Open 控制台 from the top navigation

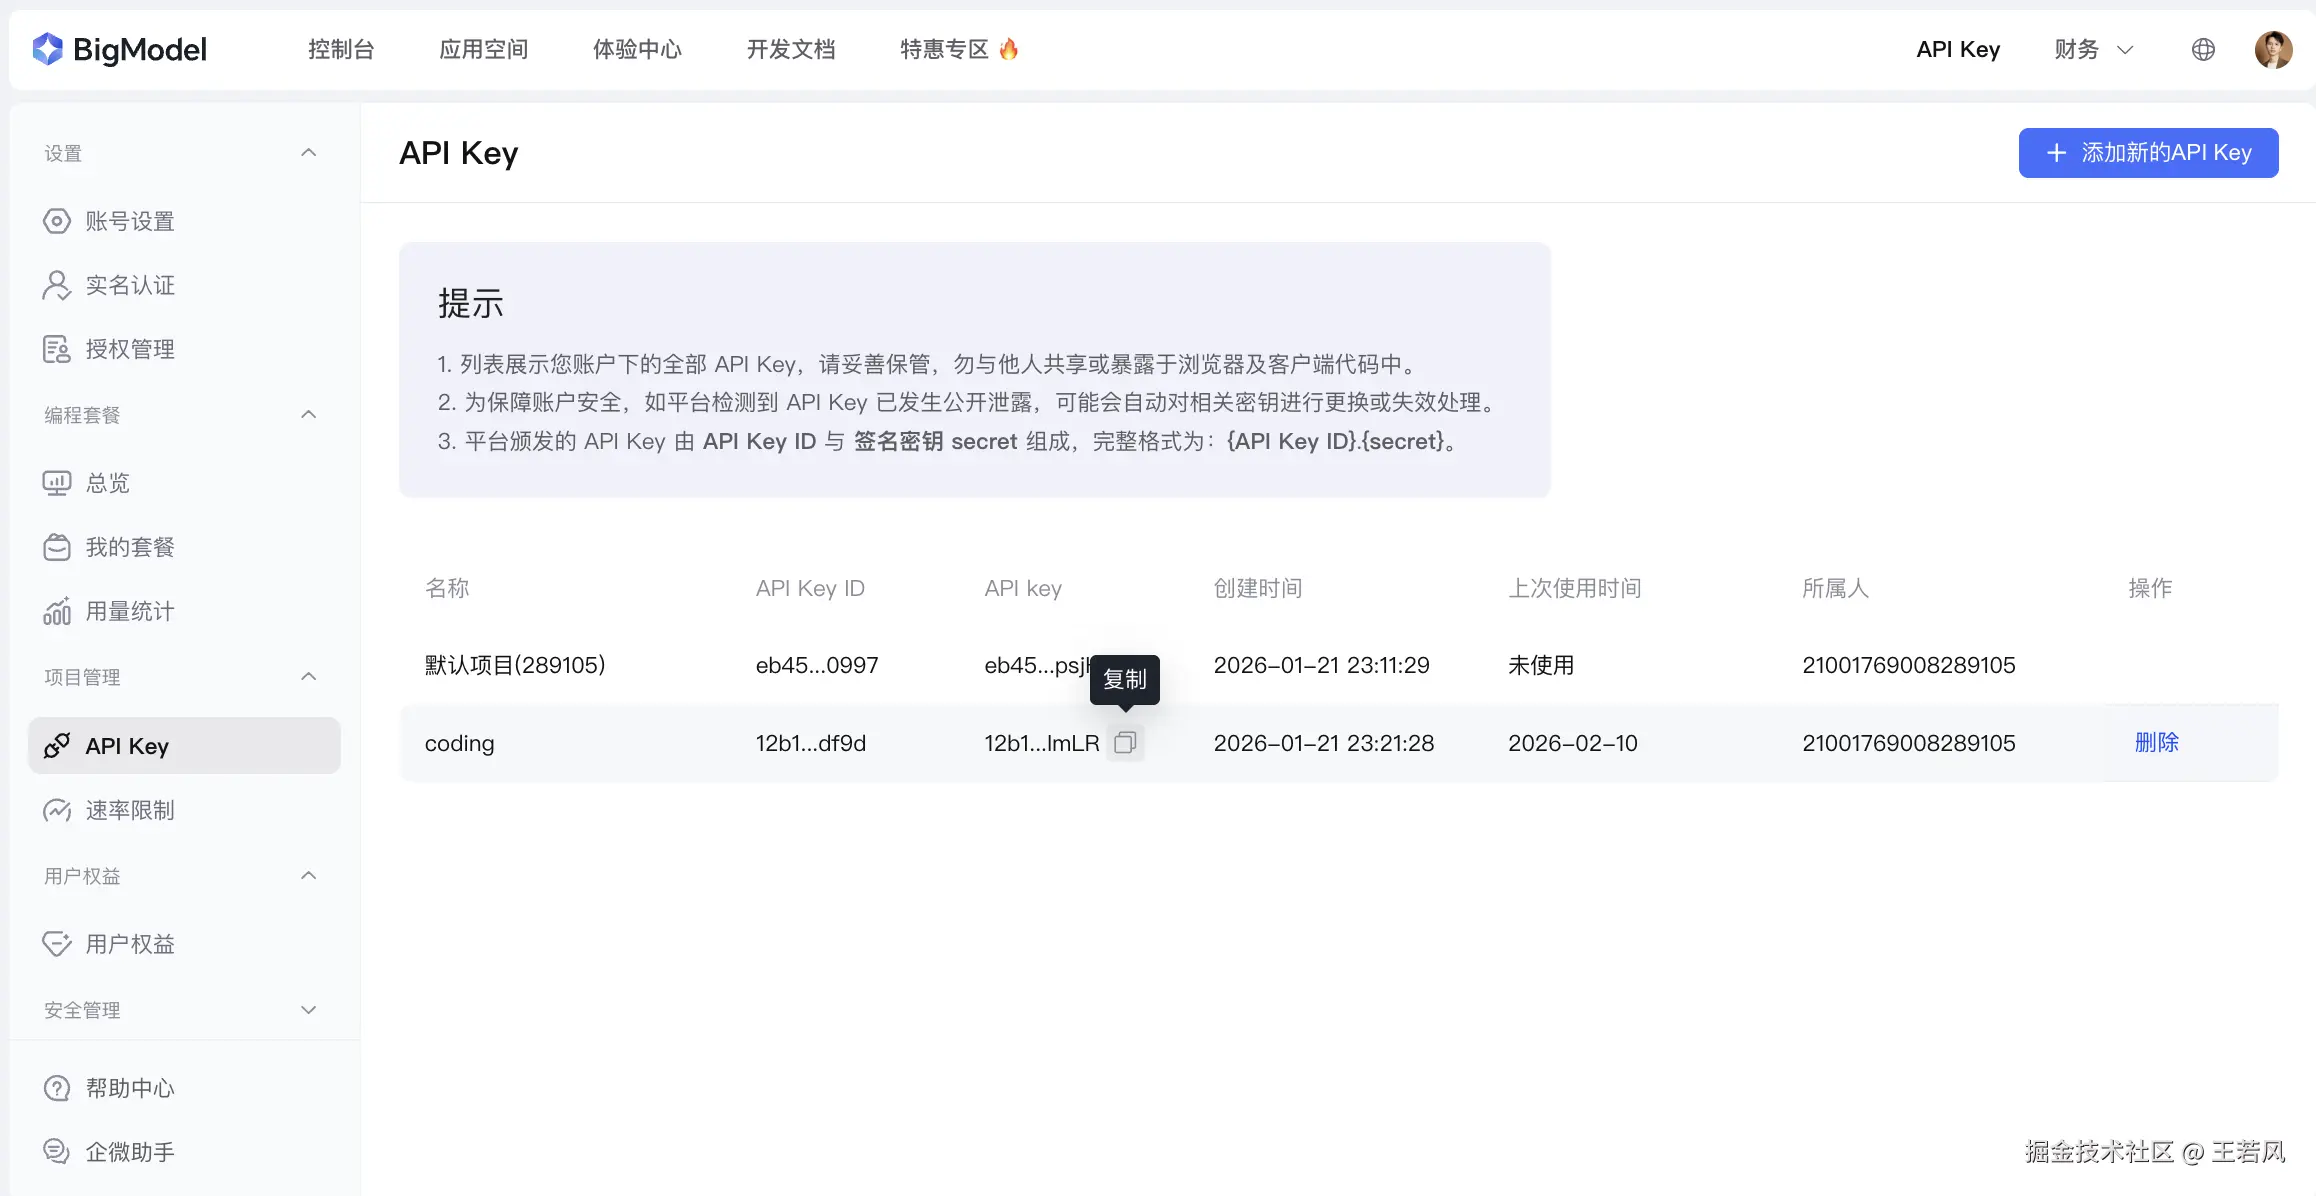click(341, 49)
